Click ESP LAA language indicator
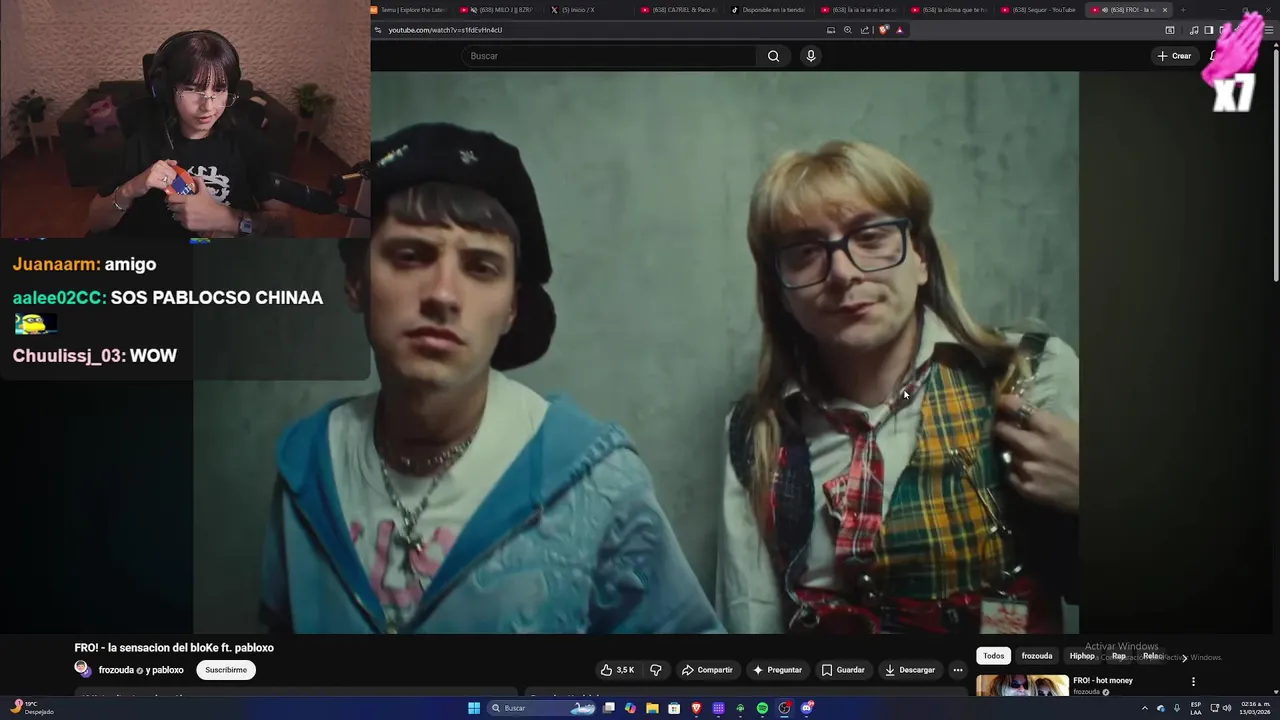 (x=1196, y=708)
